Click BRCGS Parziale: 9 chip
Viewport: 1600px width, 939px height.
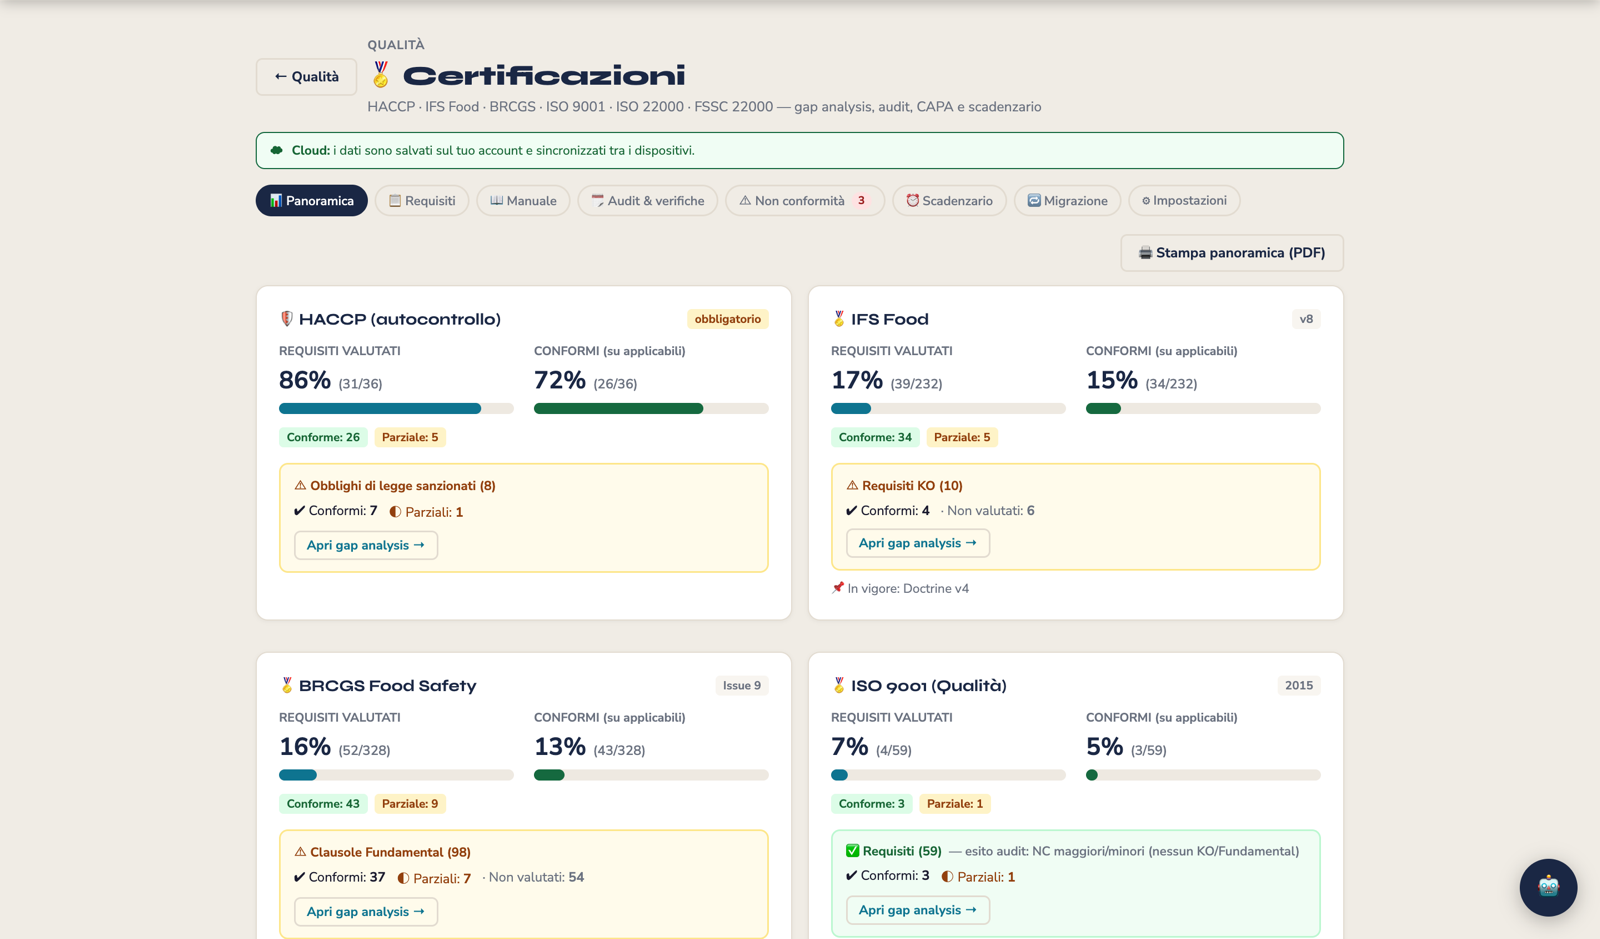(410, 804)
